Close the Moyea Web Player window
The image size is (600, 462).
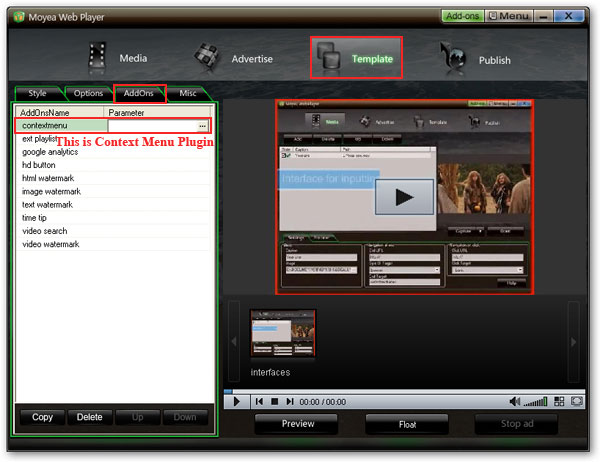(569, 16)
